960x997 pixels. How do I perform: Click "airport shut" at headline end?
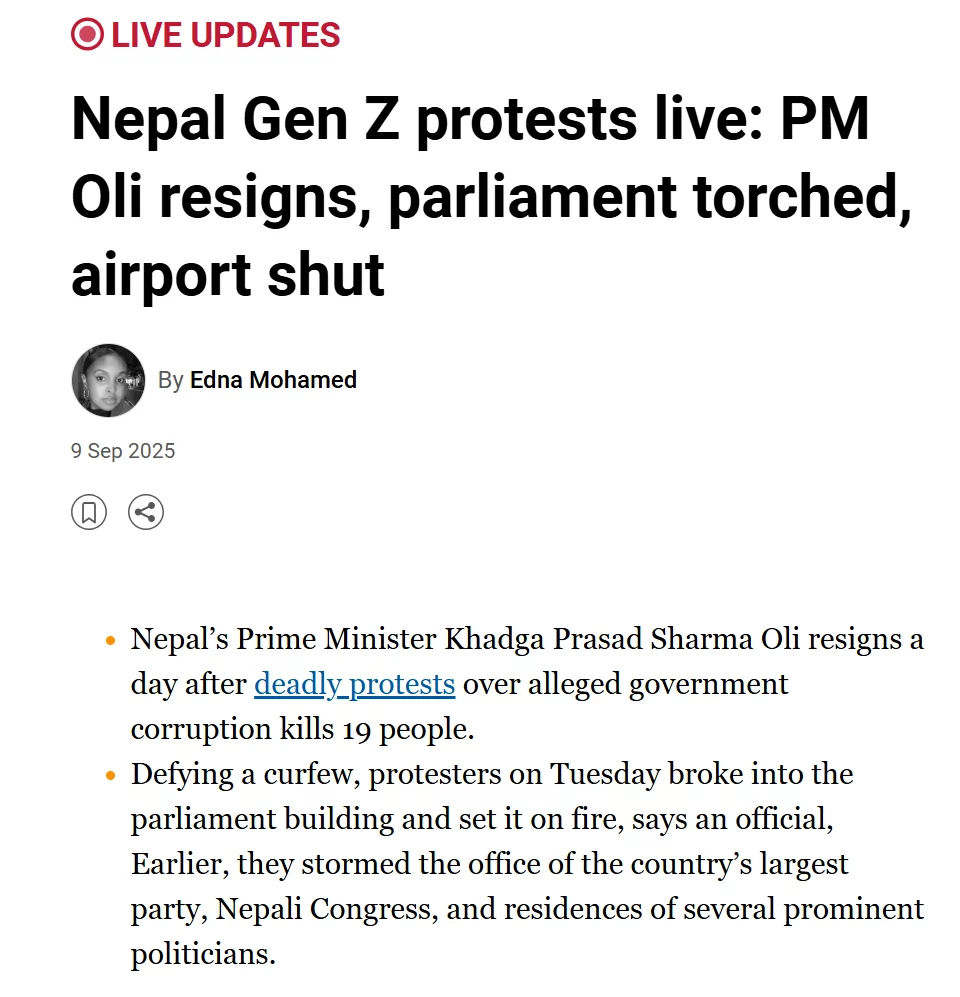(x=228, y=275)
